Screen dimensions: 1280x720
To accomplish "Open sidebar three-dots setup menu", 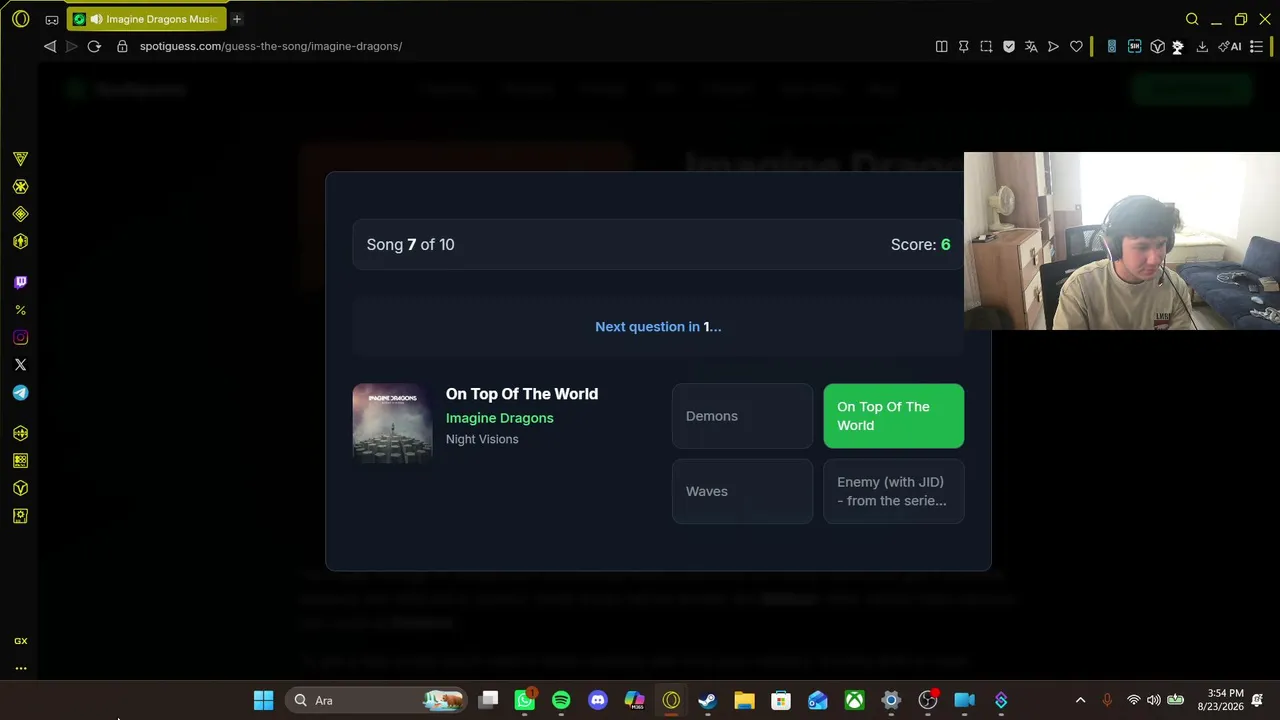I will [x=20, y=668].
